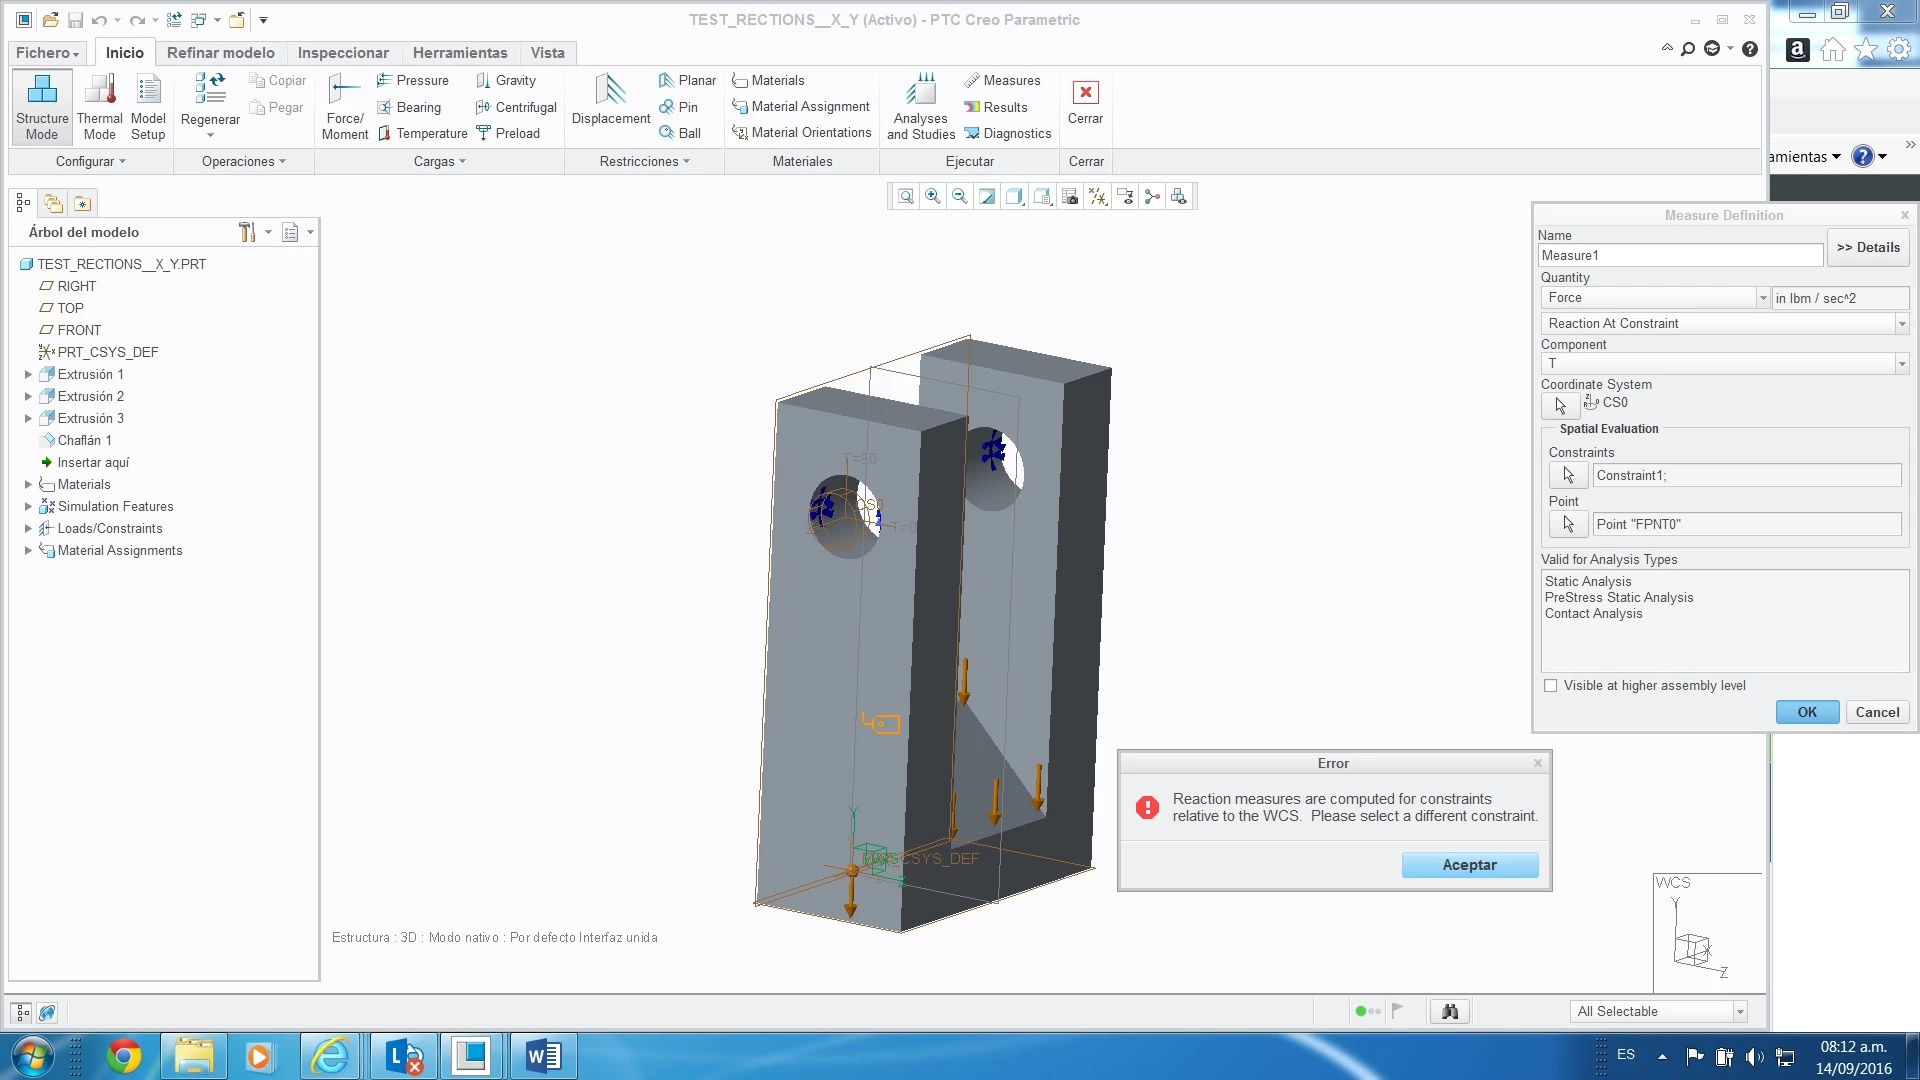
Task: Click the Cerrar red X icon
Action: point(1085,93)
